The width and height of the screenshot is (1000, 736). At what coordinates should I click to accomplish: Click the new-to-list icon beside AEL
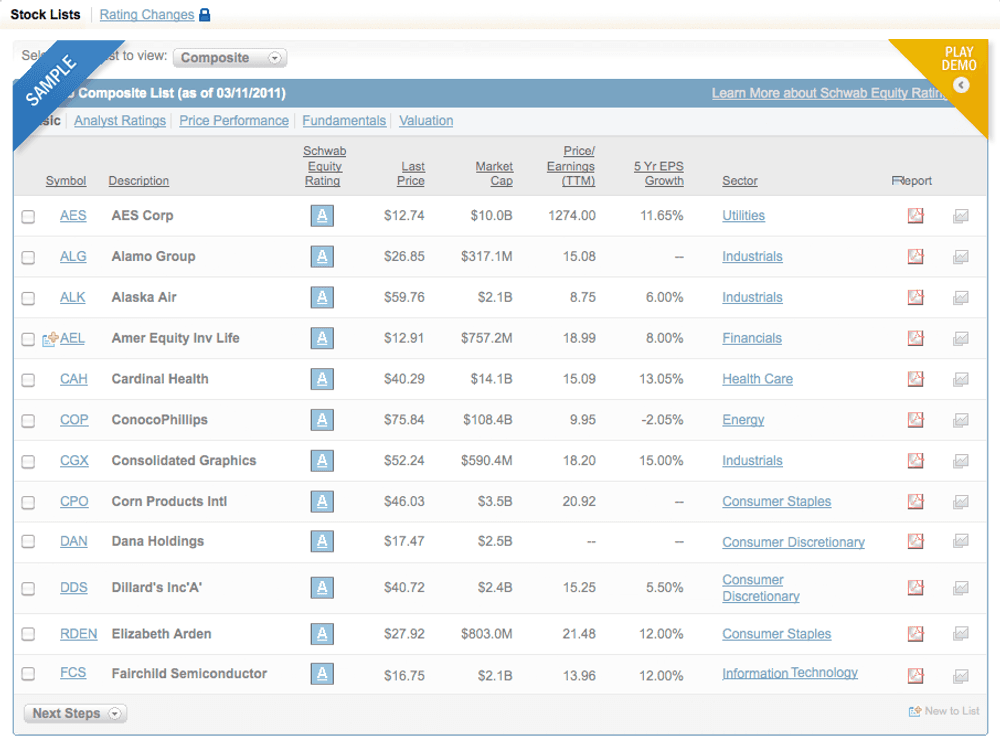tap(50, 339)
